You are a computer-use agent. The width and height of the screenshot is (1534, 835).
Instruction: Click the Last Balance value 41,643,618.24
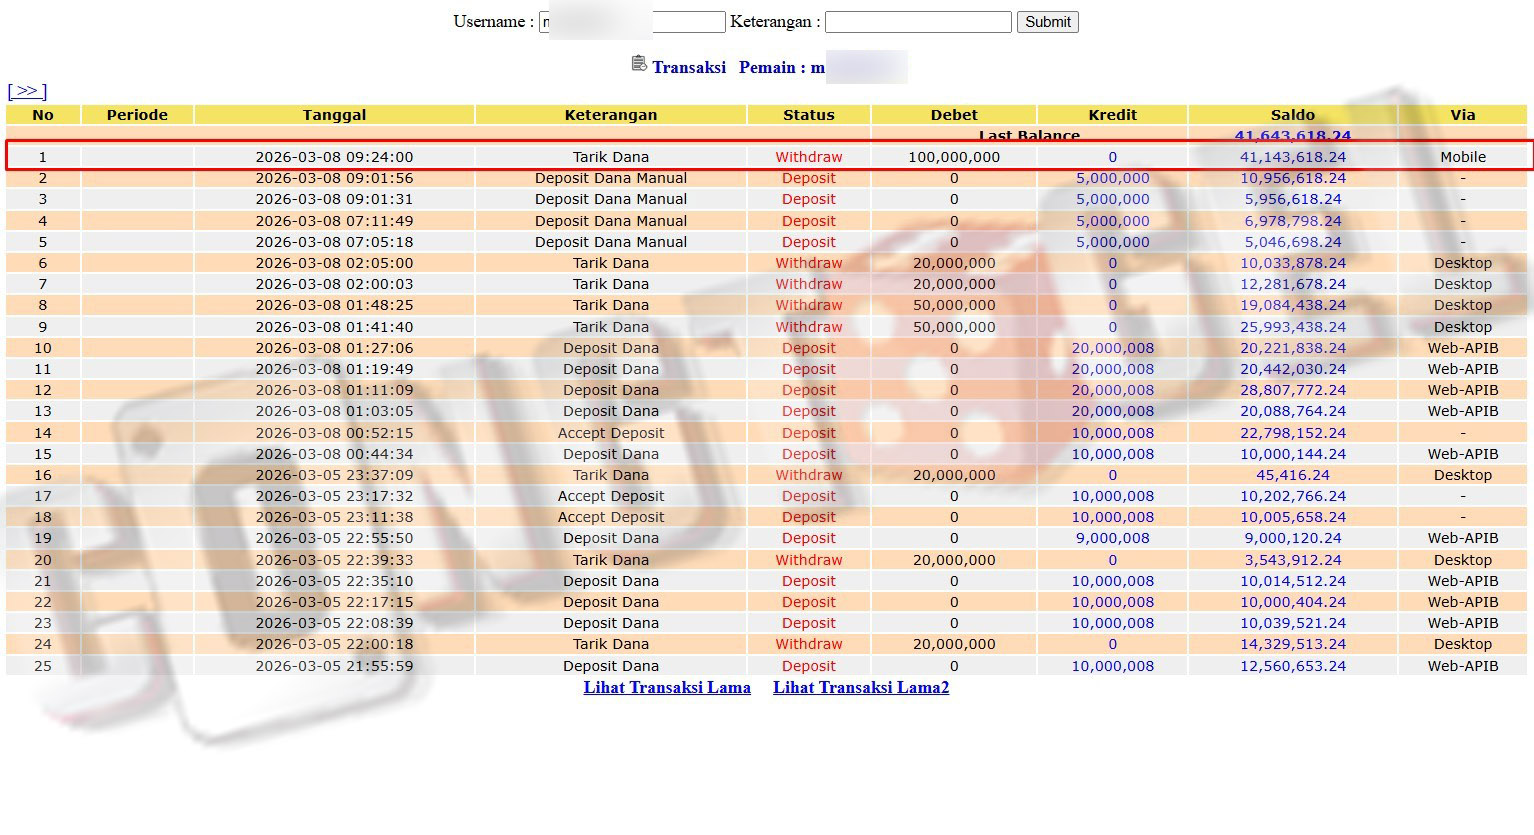coord(1292,136)
